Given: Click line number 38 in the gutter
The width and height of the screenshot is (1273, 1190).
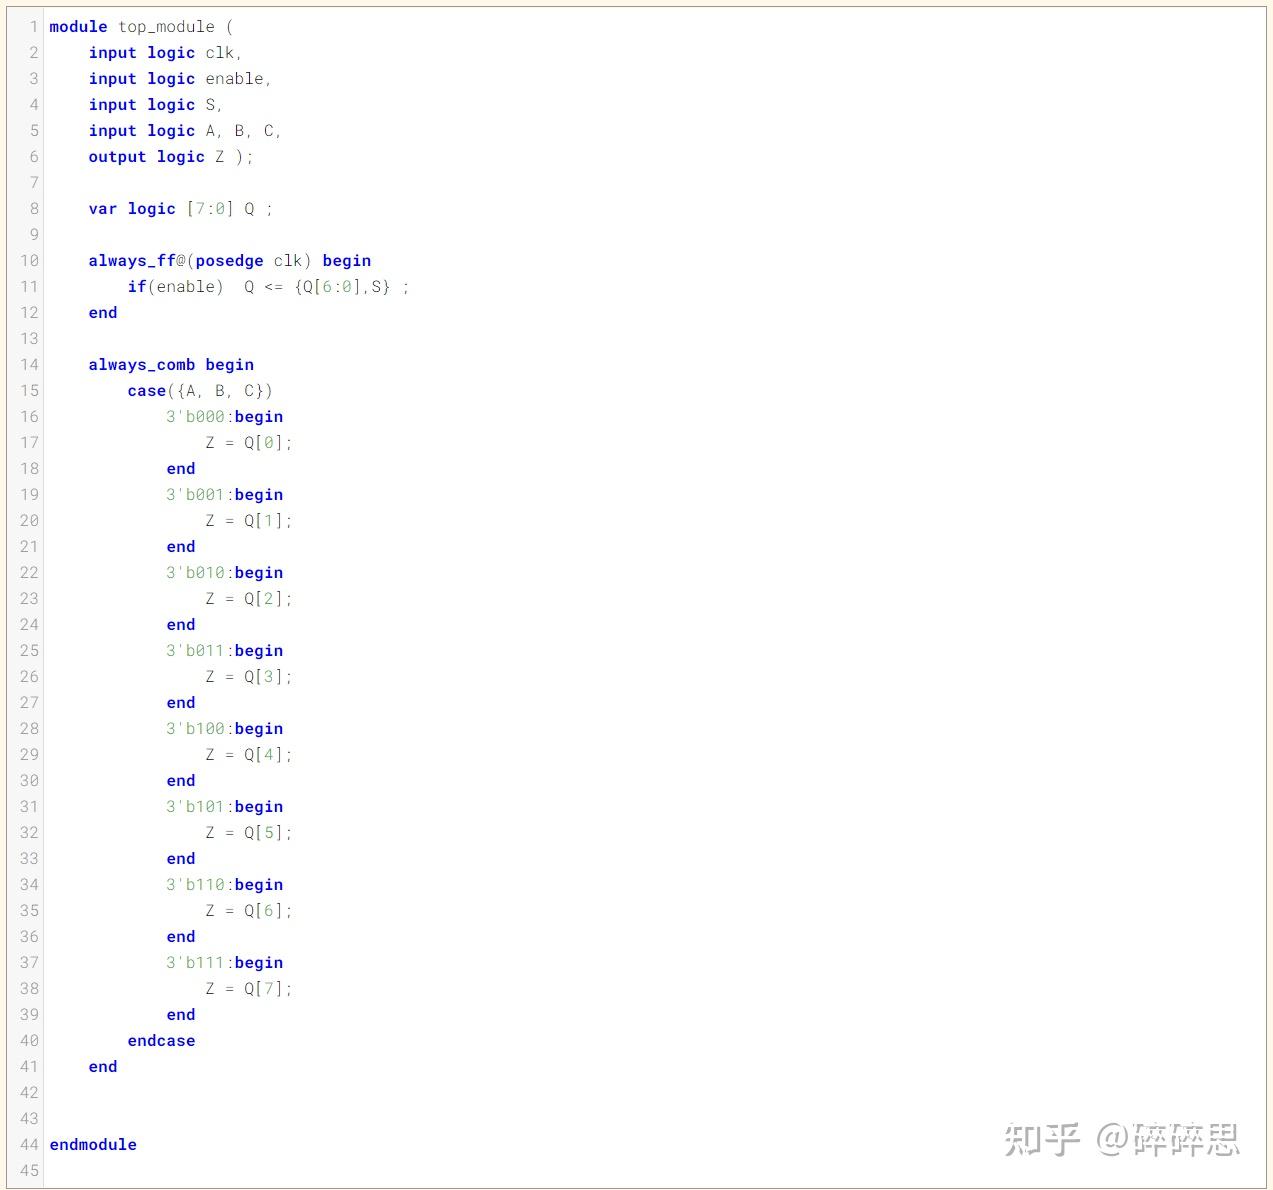Looking at the screenshot, I should click(29, 988).
